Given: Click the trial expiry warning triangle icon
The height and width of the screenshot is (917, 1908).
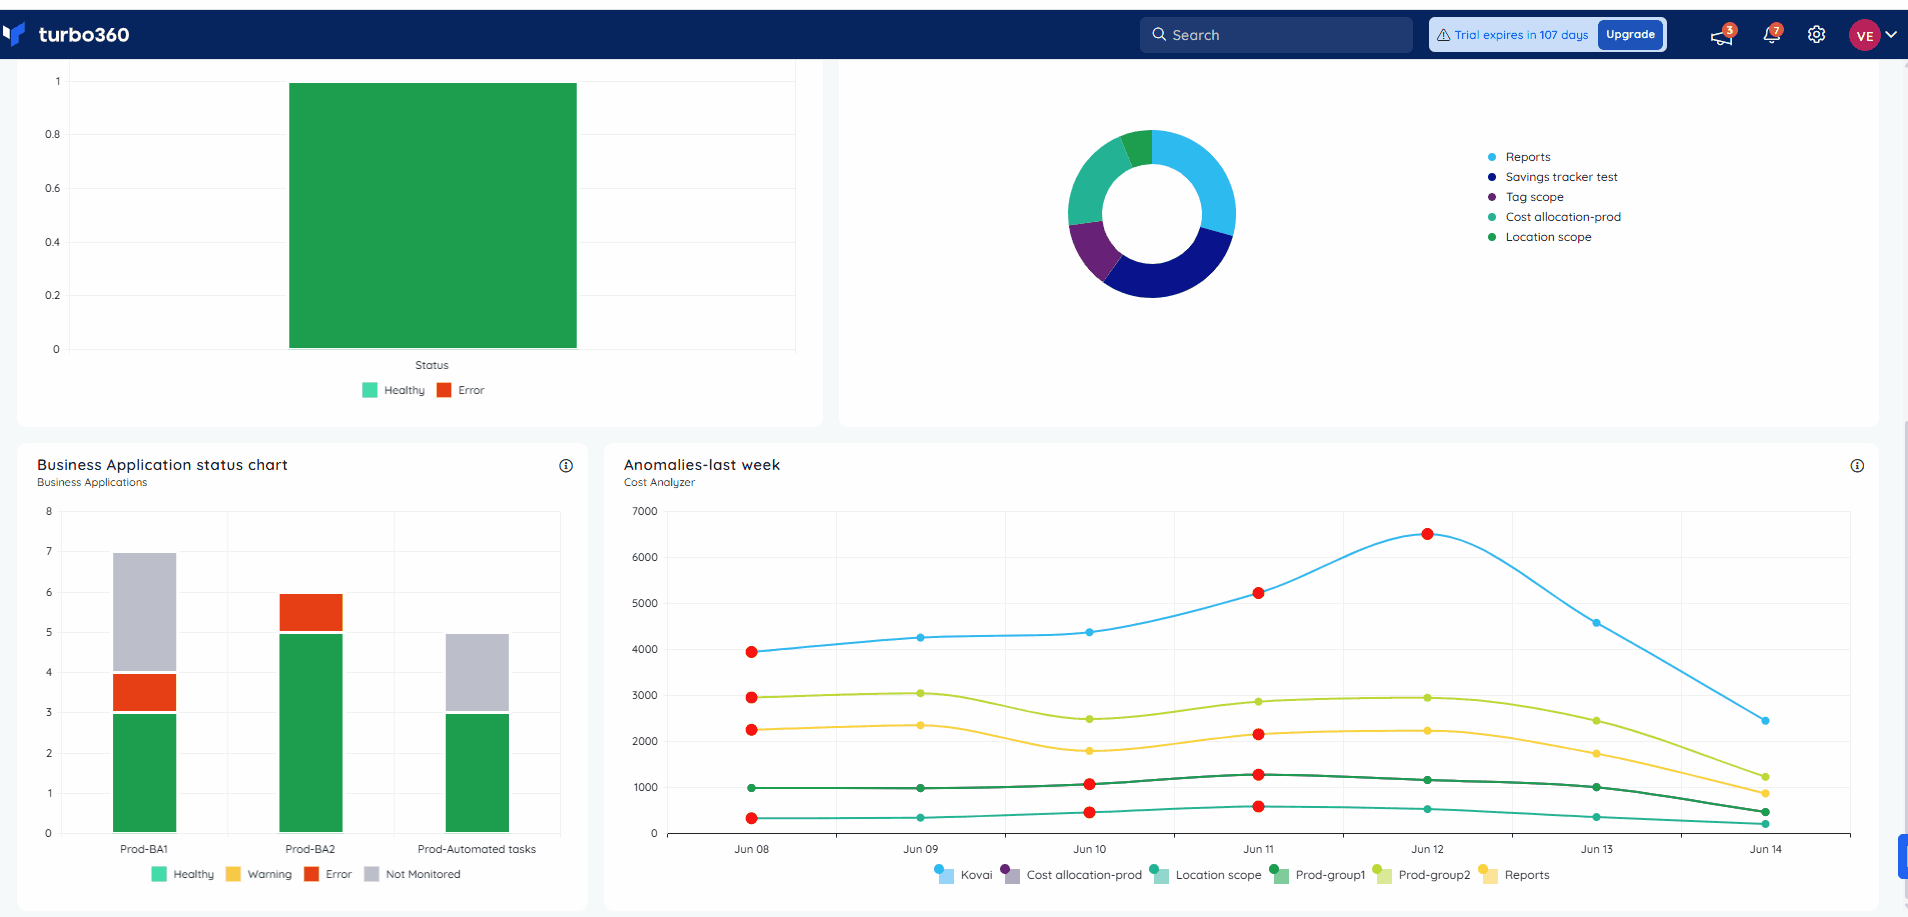Looking at the screenshot, I should (1444, 35).
